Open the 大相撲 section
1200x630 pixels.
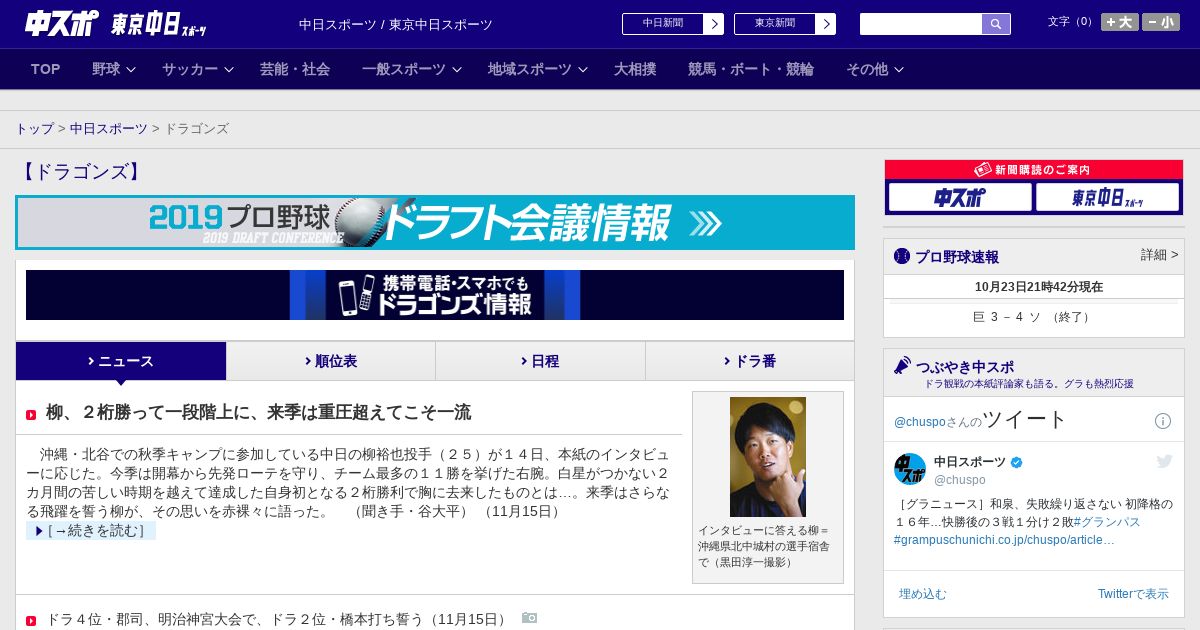tap(635, 69)
